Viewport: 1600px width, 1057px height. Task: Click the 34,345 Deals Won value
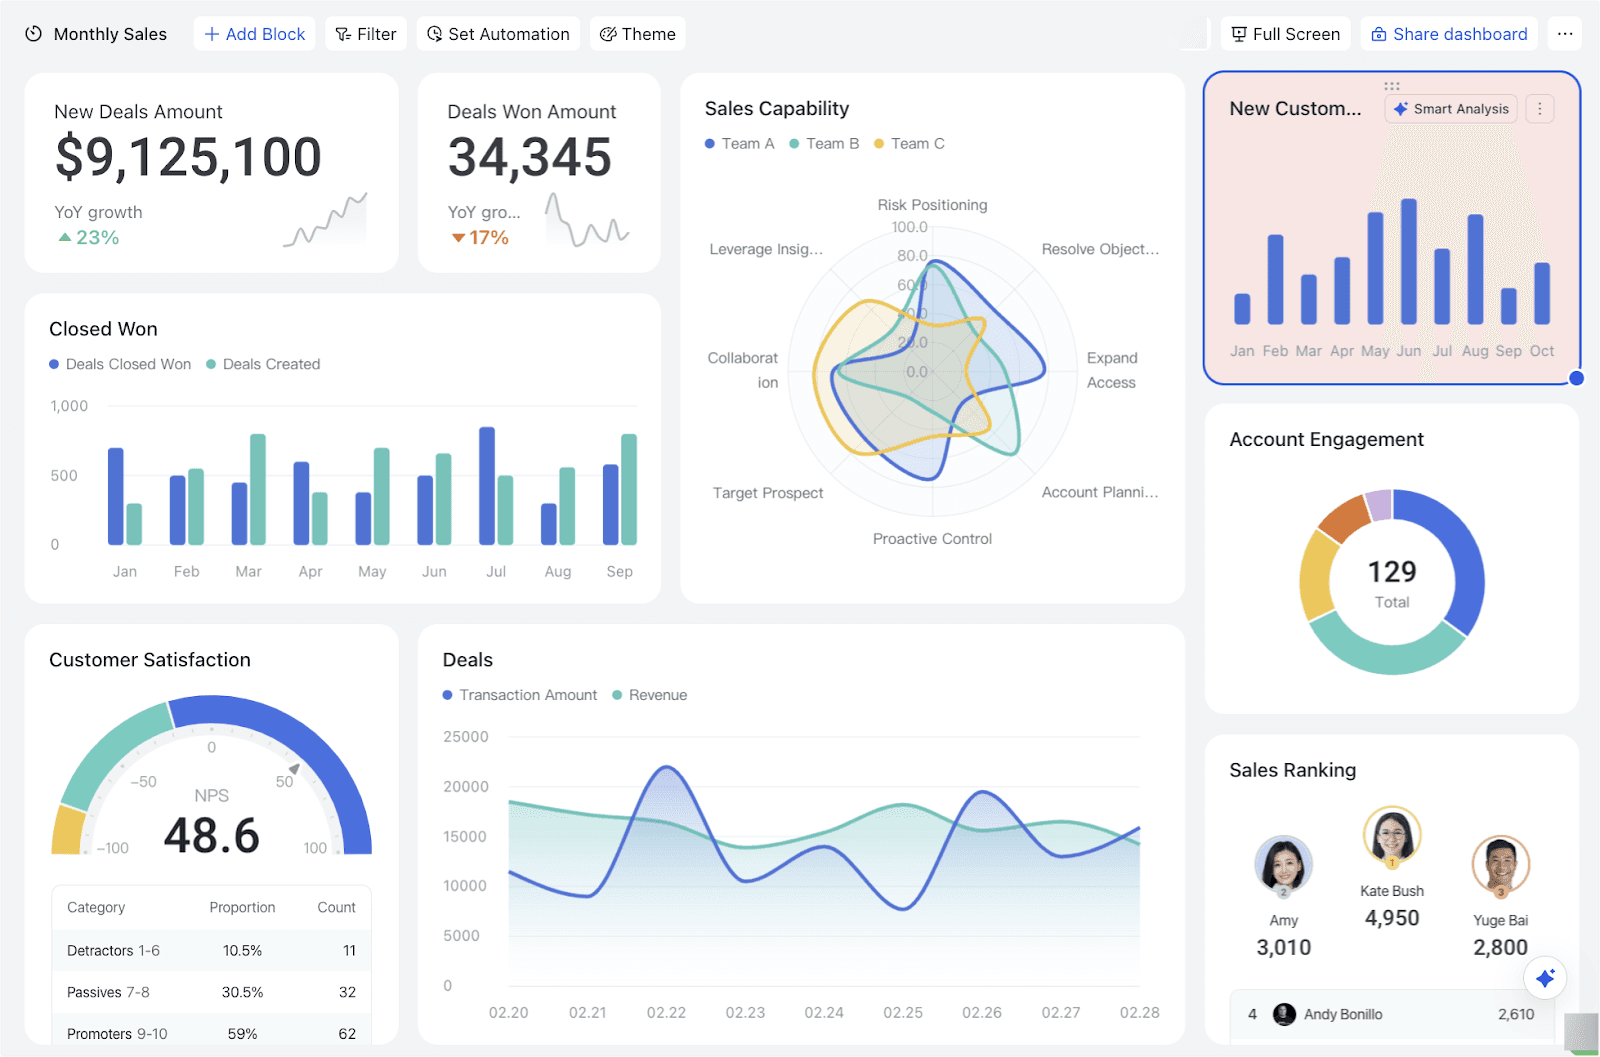[x=530, y=158]
